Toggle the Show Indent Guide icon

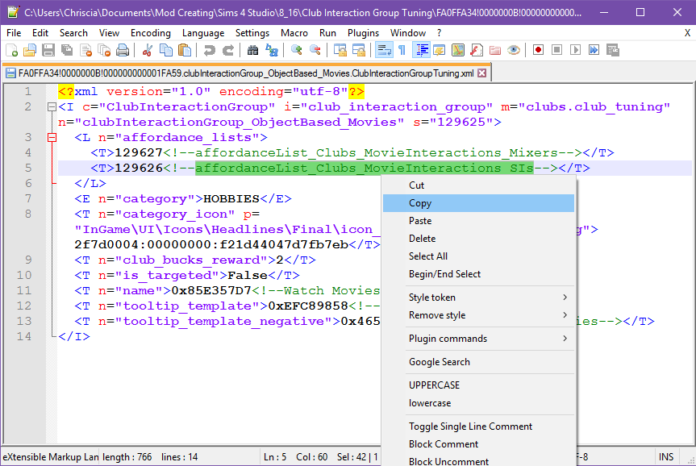coord(421,49)
